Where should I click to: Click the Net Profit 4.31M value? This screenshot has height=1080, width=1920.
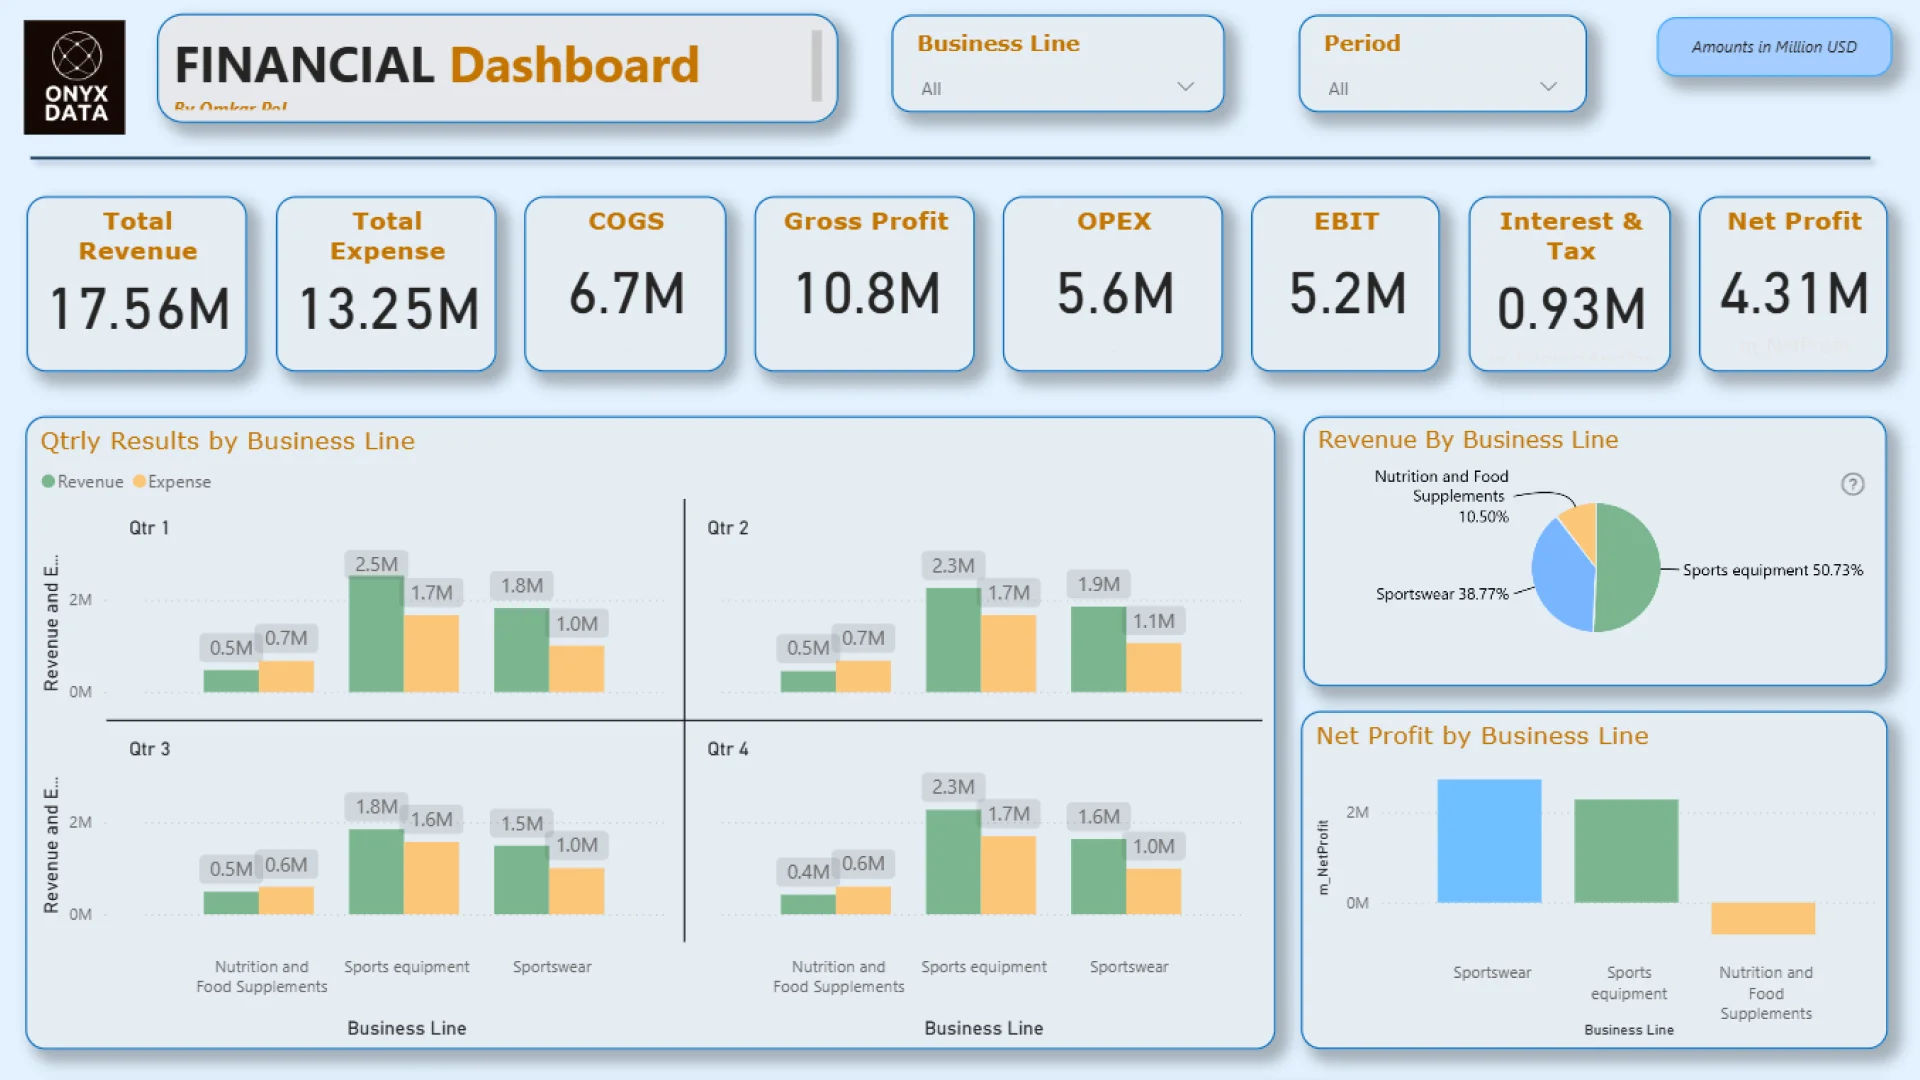[1794, 294]
